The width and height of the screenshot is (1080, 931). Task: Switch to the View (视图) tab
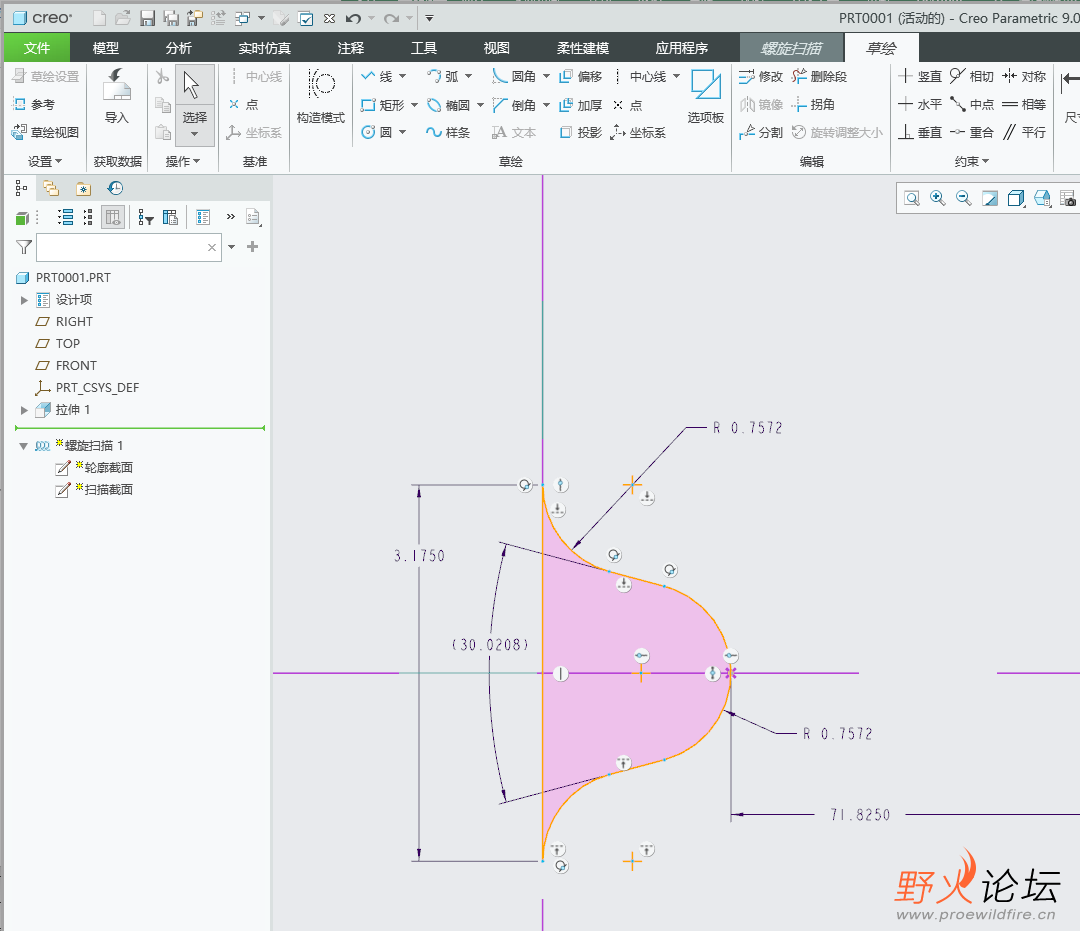coord(497,48)
